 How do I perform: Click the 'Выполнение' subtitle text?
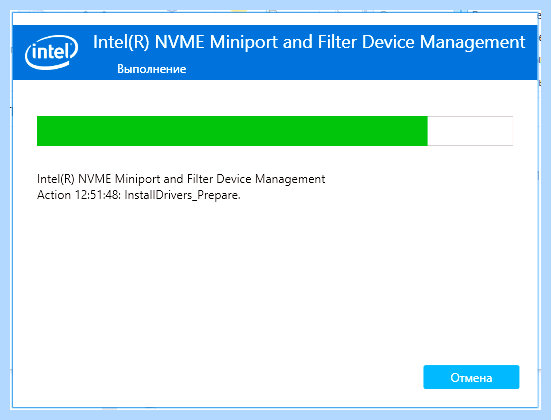pos(151,69)
